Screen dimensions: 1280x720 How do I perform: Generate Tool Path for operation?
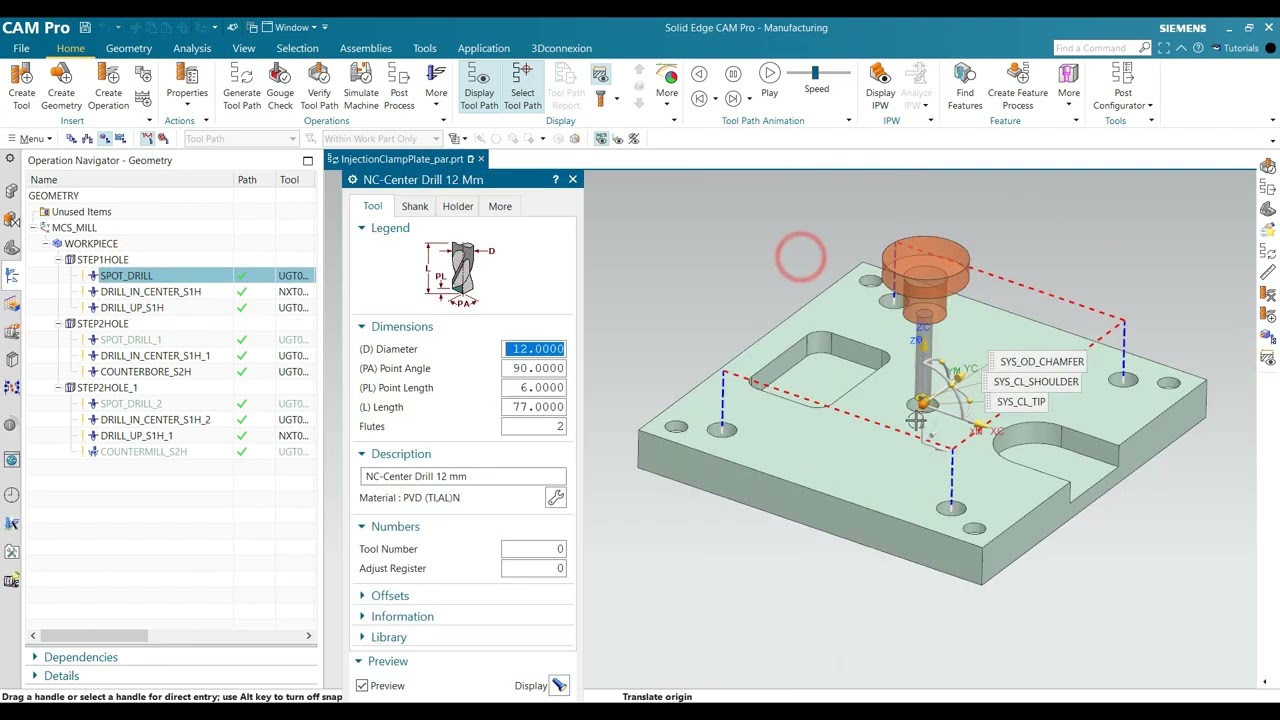[242, 86]
